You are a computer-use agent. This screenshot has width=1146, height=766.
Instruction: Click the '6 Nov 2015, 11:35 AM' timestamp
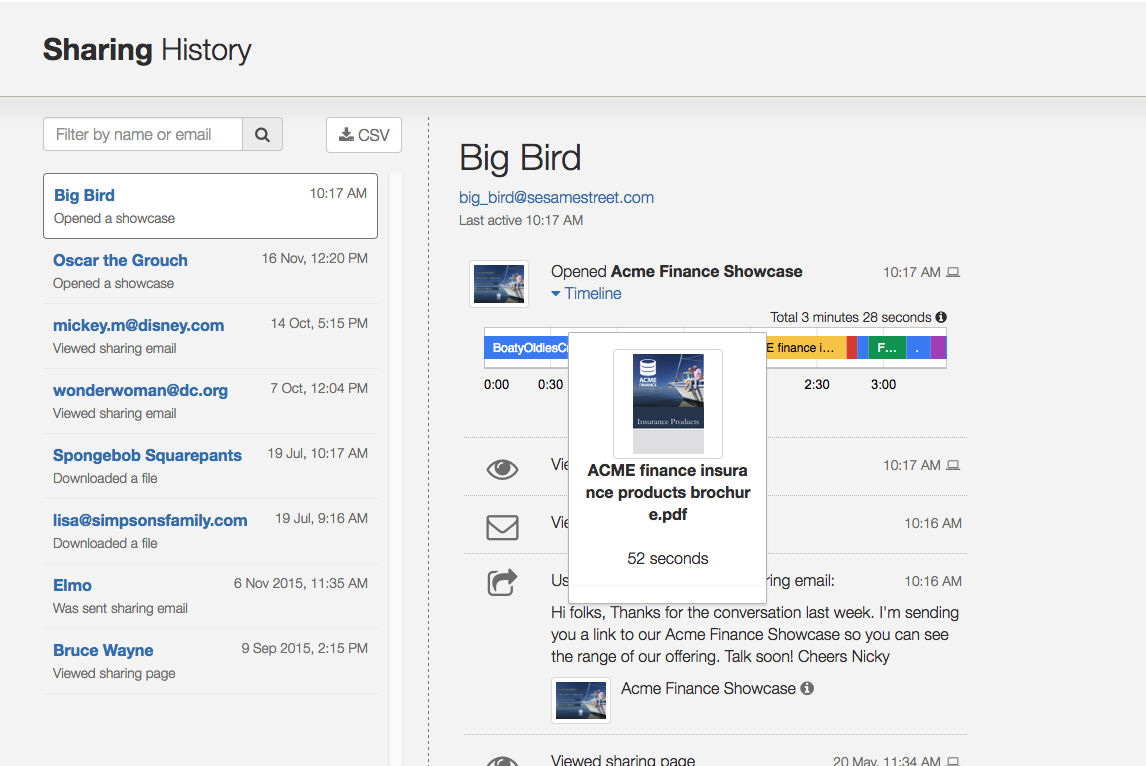point(301,583)
